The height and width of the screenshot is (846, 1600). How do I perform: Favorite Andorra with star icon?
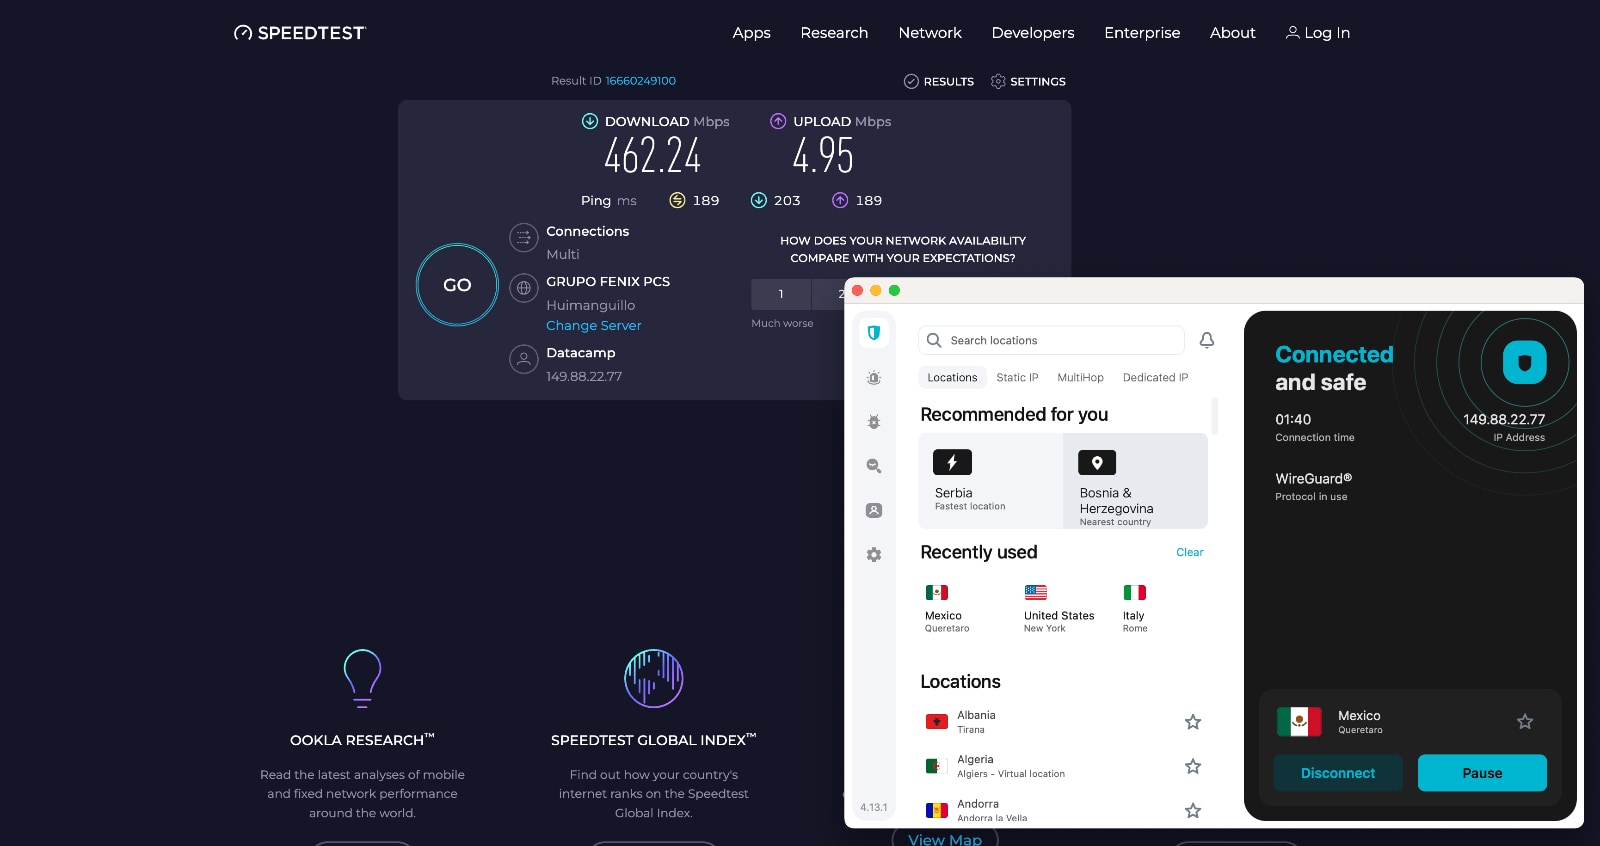tap(1193, 810)
